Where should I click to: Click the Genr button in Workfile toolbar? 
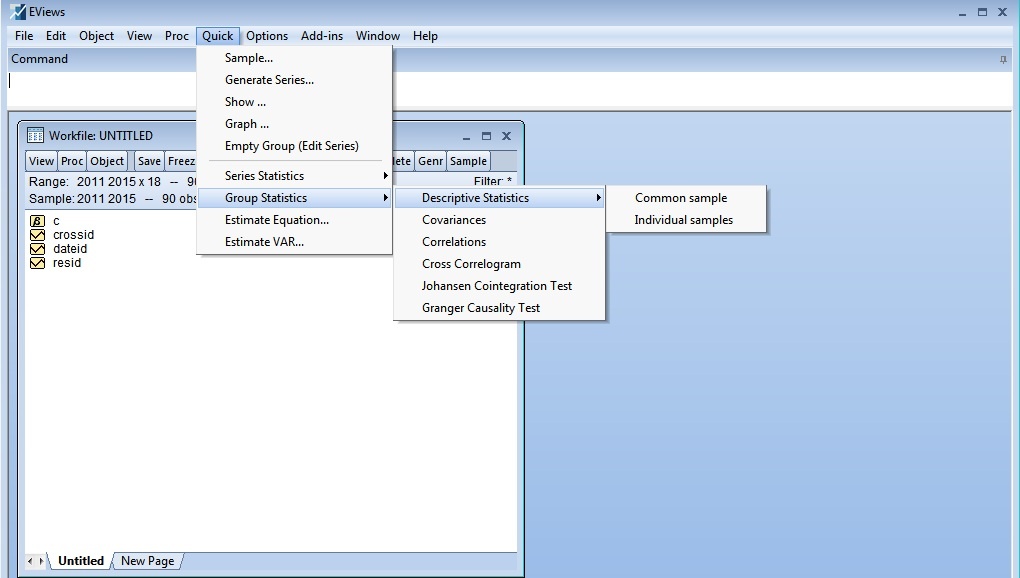[x=431, y=161]
